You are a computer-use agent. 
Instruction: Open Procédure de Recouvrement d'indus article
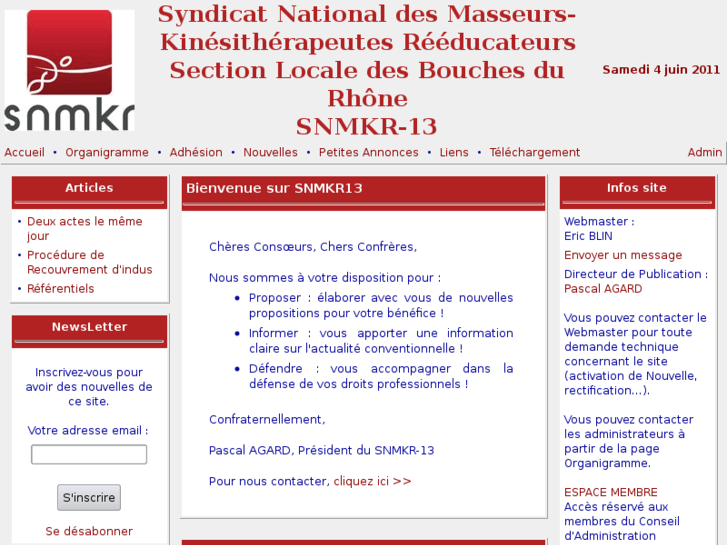[x=89, y=262]
